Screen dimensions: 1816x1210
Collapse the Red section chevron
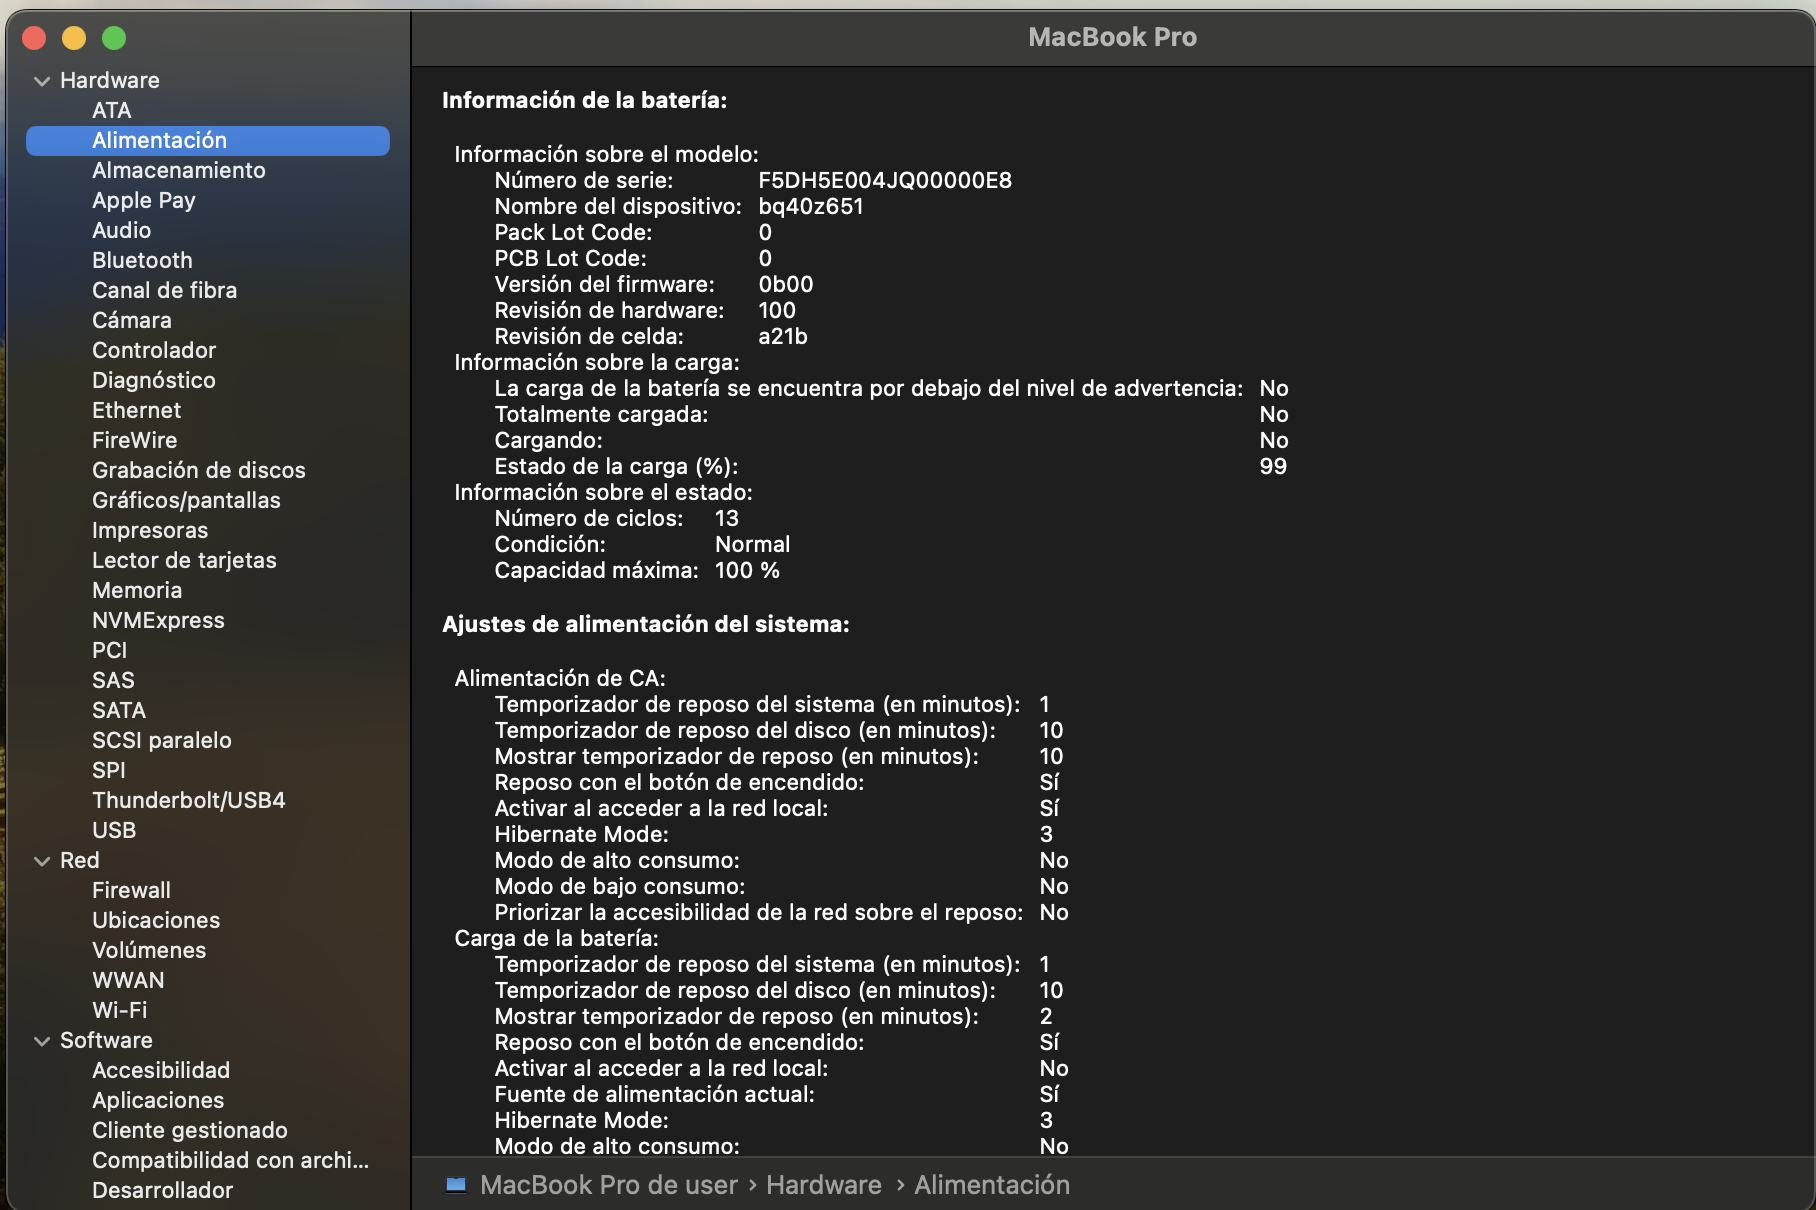pyautogui.click(x=42, y=861)
